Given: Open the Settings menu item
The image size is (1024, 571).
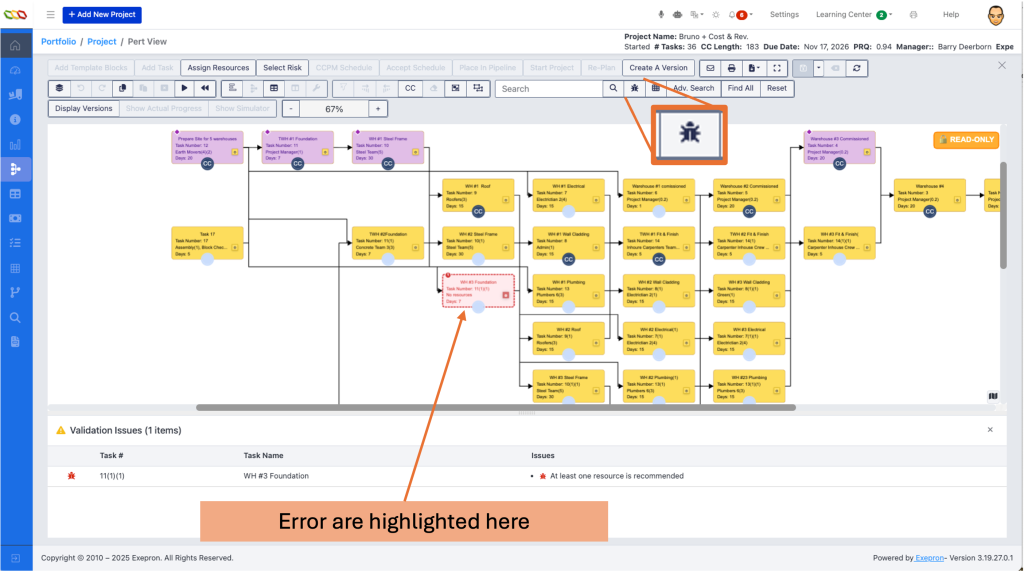Looking at the screenshot, I should [784, 15].
